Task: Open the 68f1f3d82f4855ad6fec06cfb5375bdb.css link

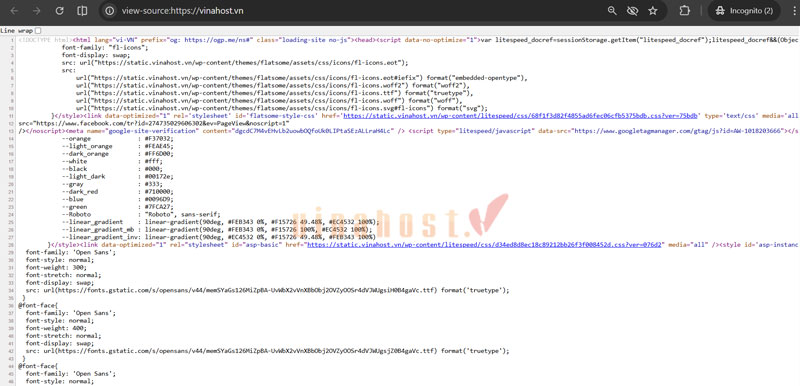Action: pos(520,116)
